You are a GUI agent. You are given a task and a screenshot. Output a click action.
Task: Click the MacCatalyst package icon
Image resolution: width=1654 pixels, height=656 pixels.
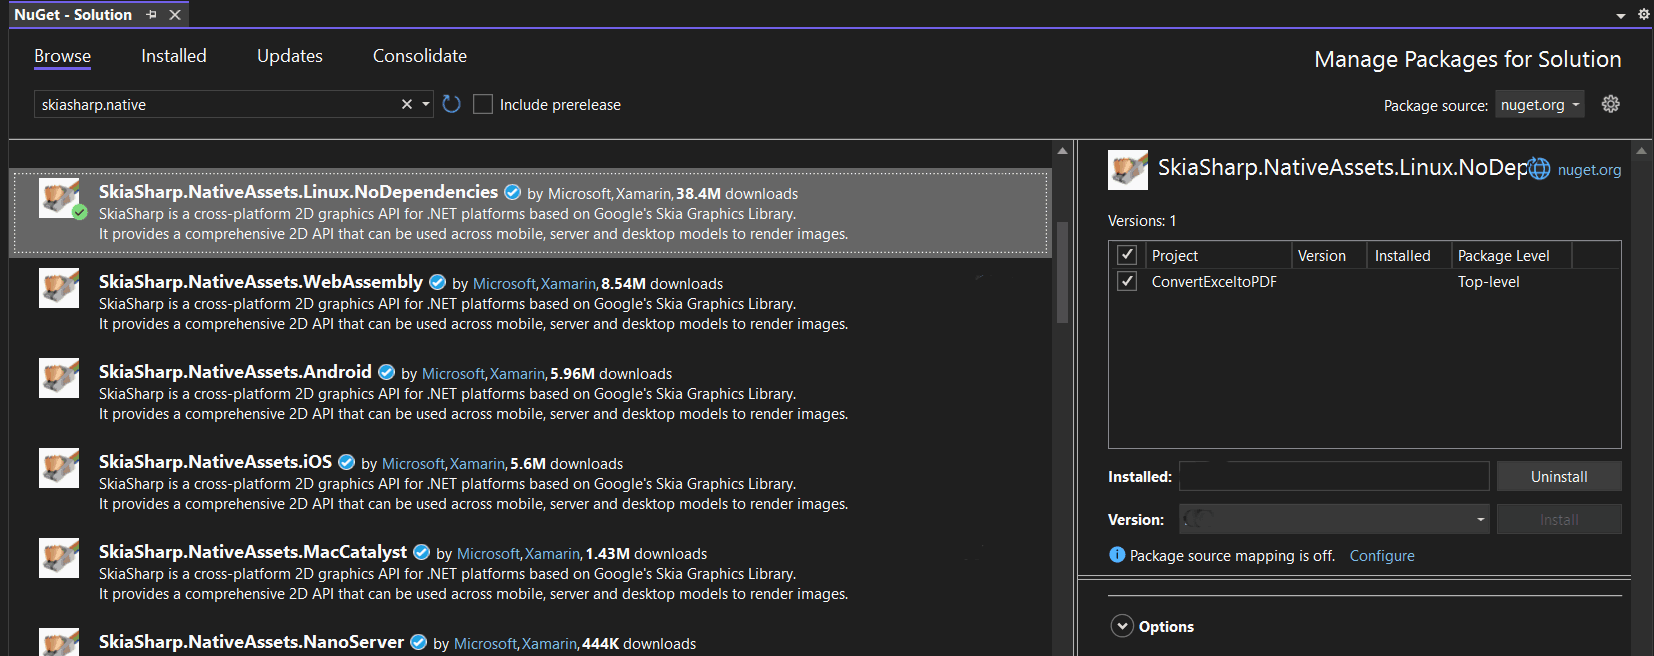point(59,558)
